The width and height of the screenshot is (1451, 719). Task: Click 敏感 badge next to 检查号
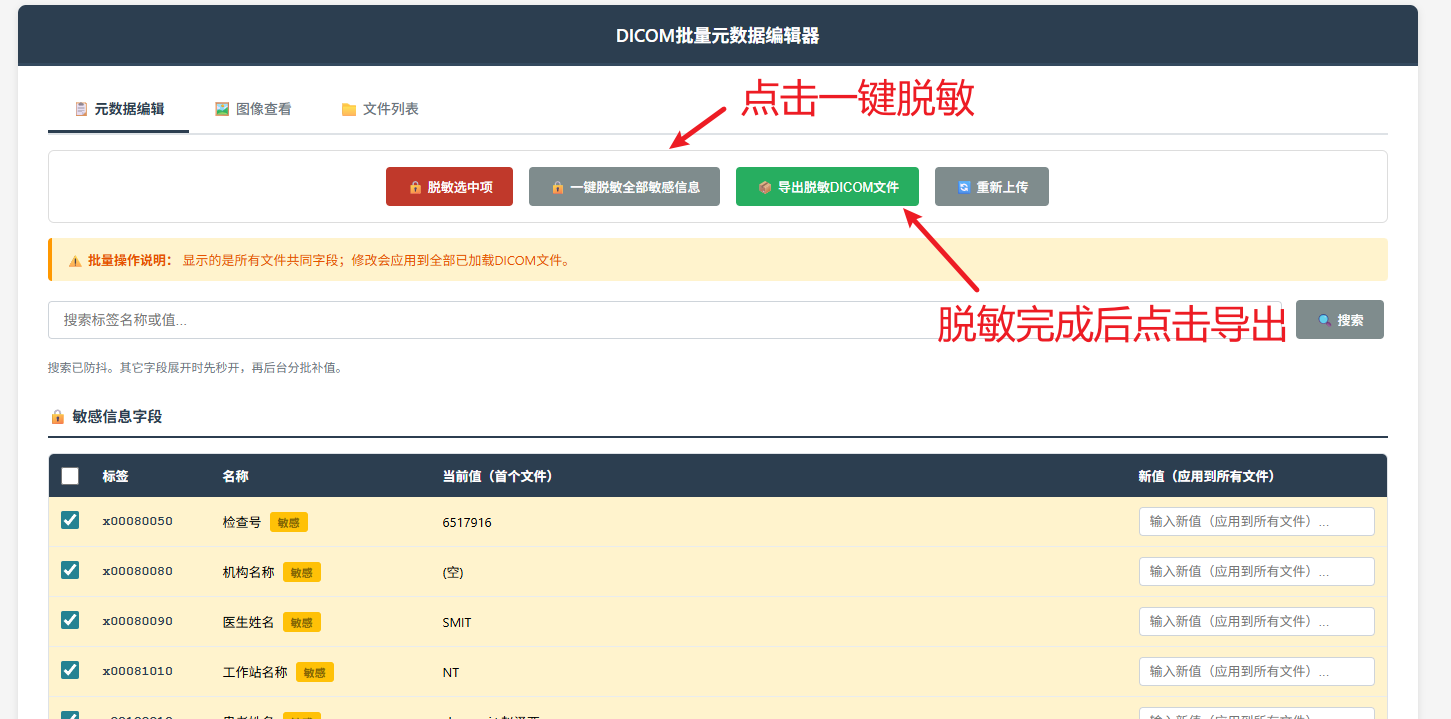[289, 522]
